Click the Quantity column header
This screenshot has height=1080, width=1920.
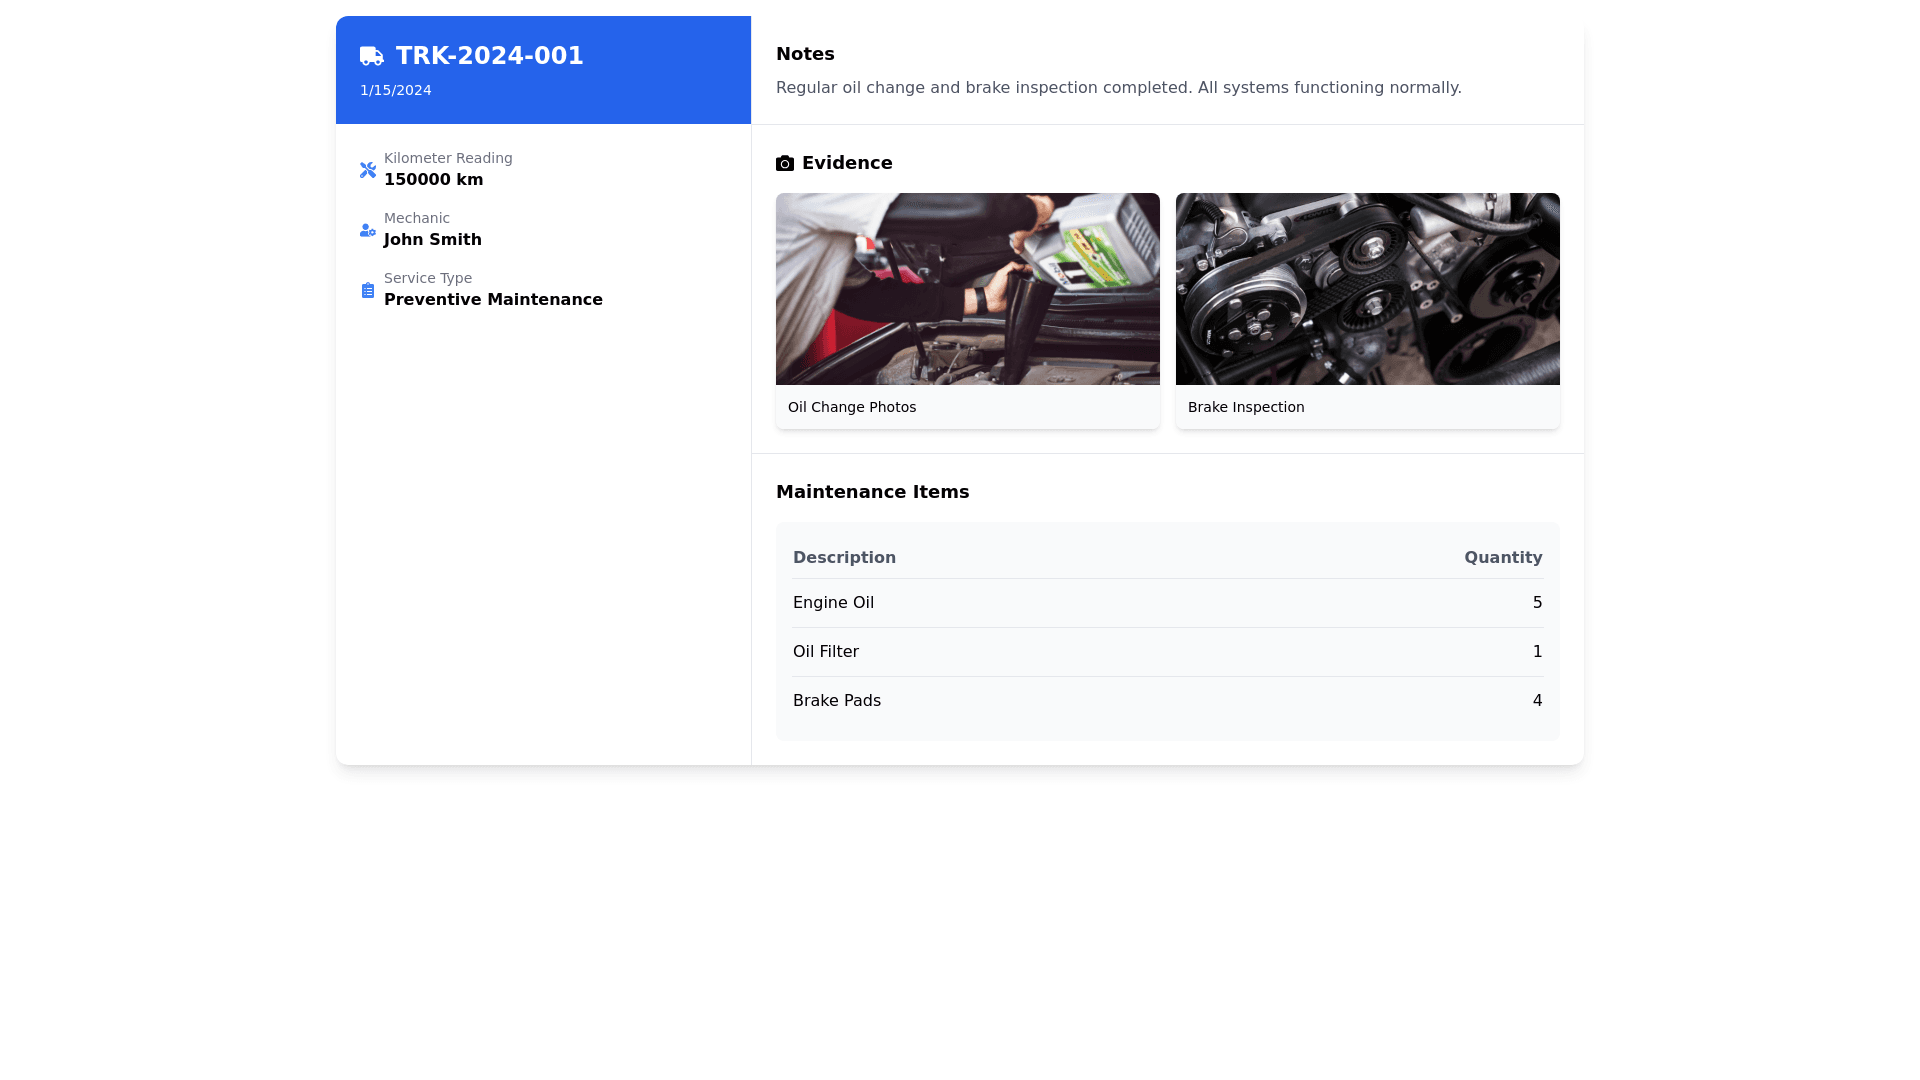[x=1502, y=558]
